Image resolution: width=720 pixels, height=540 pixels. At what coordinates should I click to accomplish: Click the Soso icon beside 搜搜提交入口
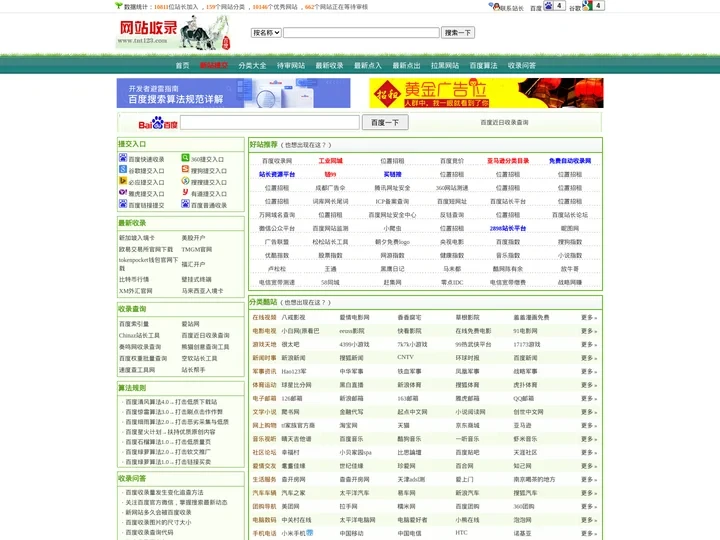[185, 181]
